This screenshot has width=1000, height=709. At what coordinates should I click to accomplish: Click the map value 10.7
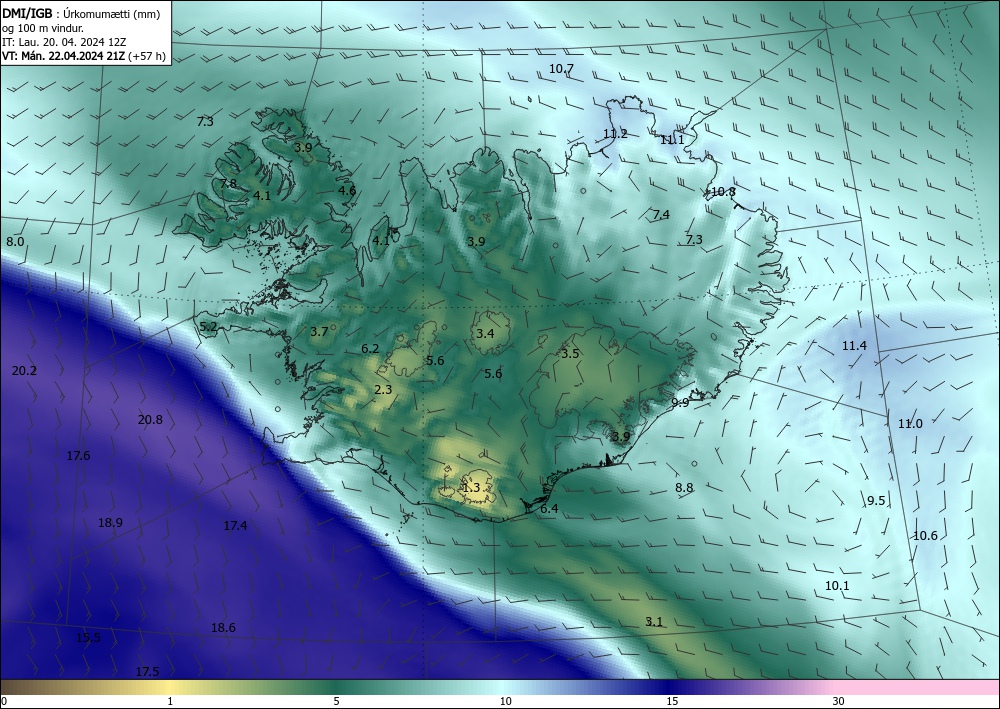[x=561, y=69]
